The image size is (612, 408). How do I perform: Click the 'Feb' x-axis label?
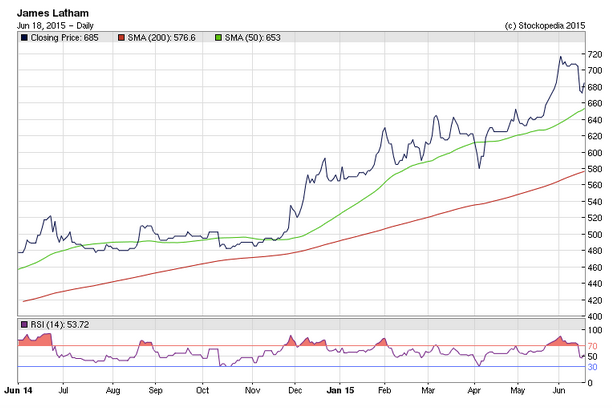pyautogui.click(x=384, y=390)
